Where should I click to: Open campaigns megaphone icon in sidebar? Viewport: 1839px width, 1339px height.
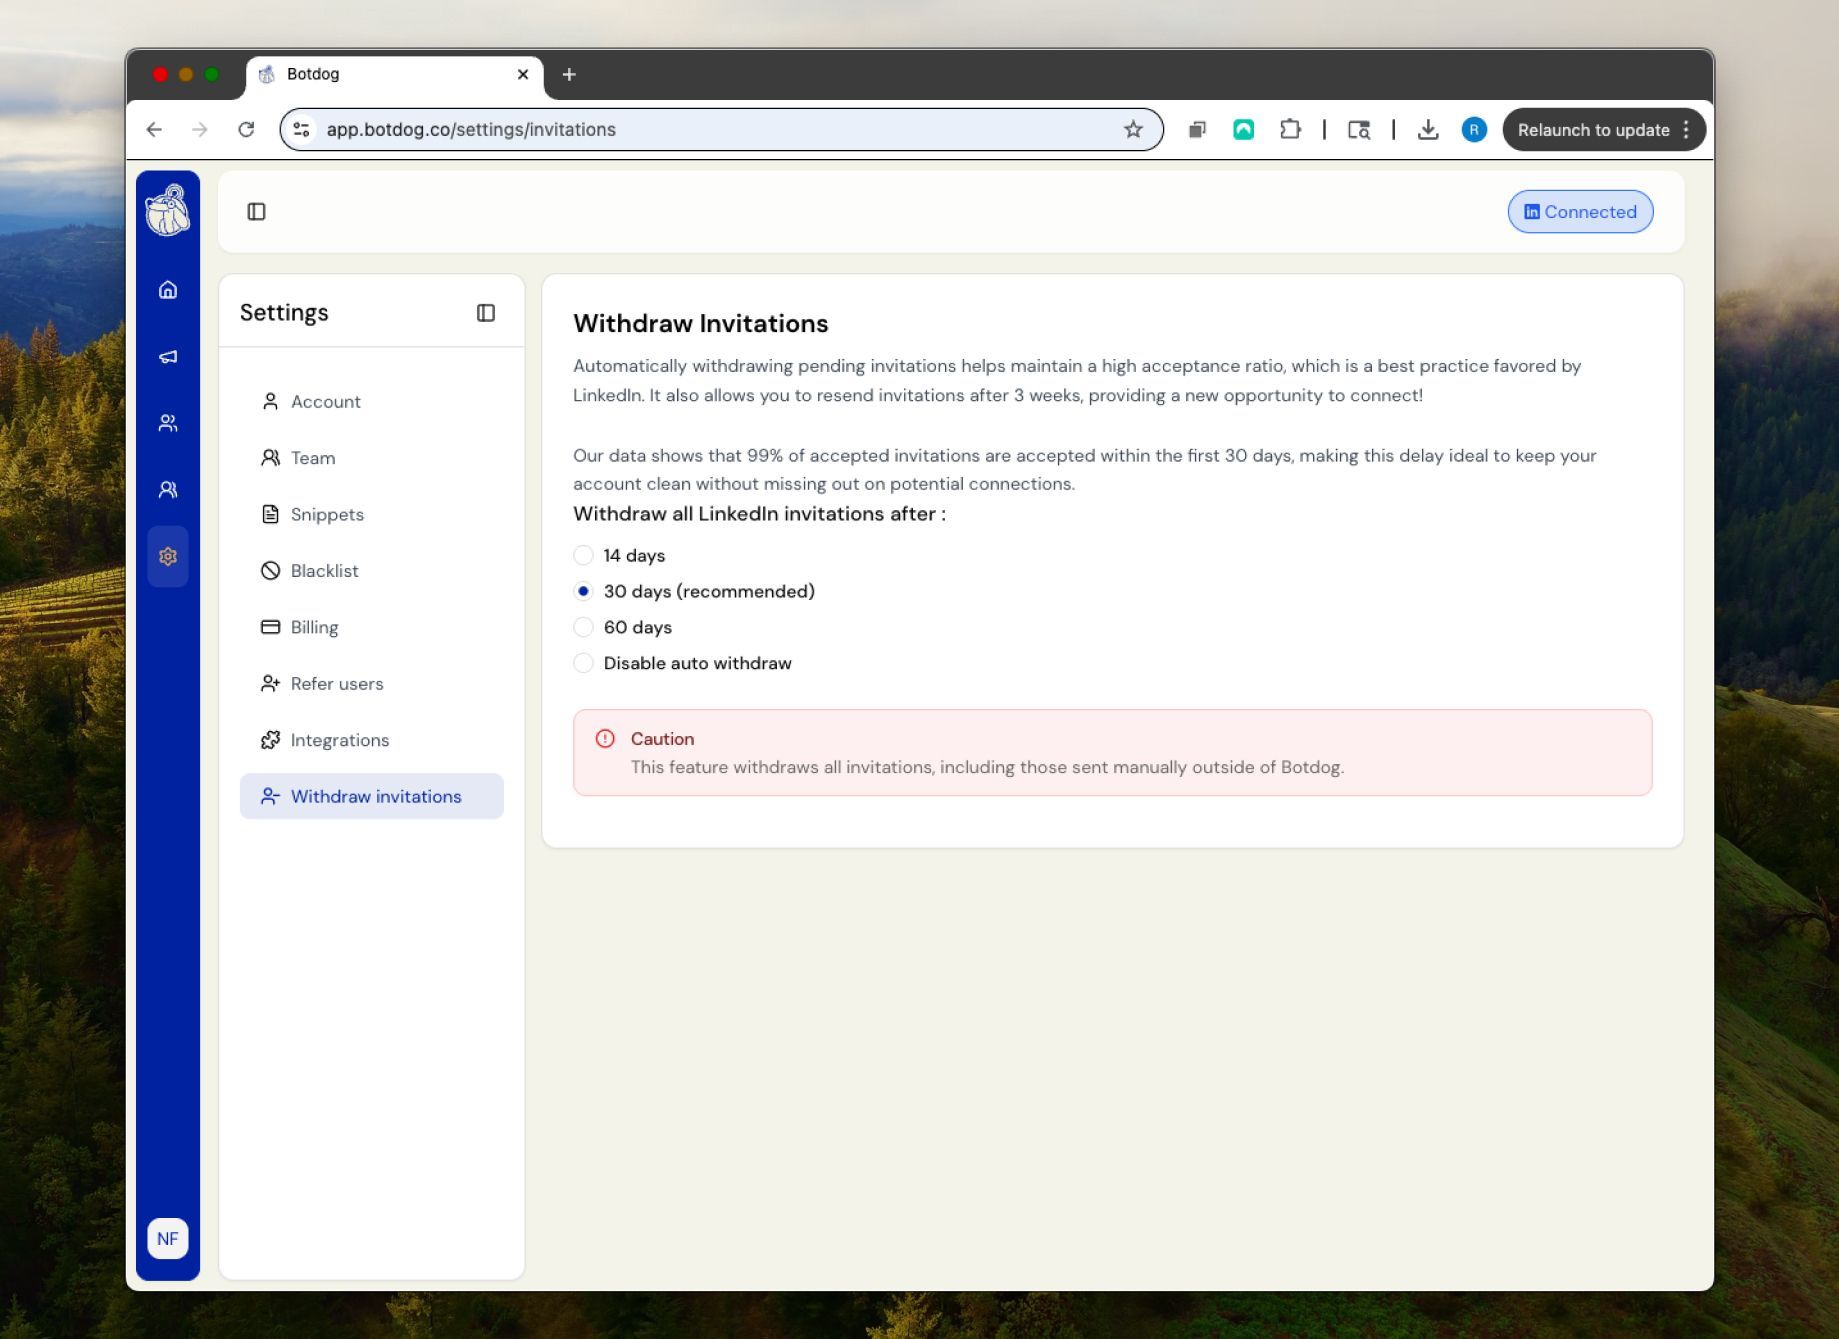(168, 357)
